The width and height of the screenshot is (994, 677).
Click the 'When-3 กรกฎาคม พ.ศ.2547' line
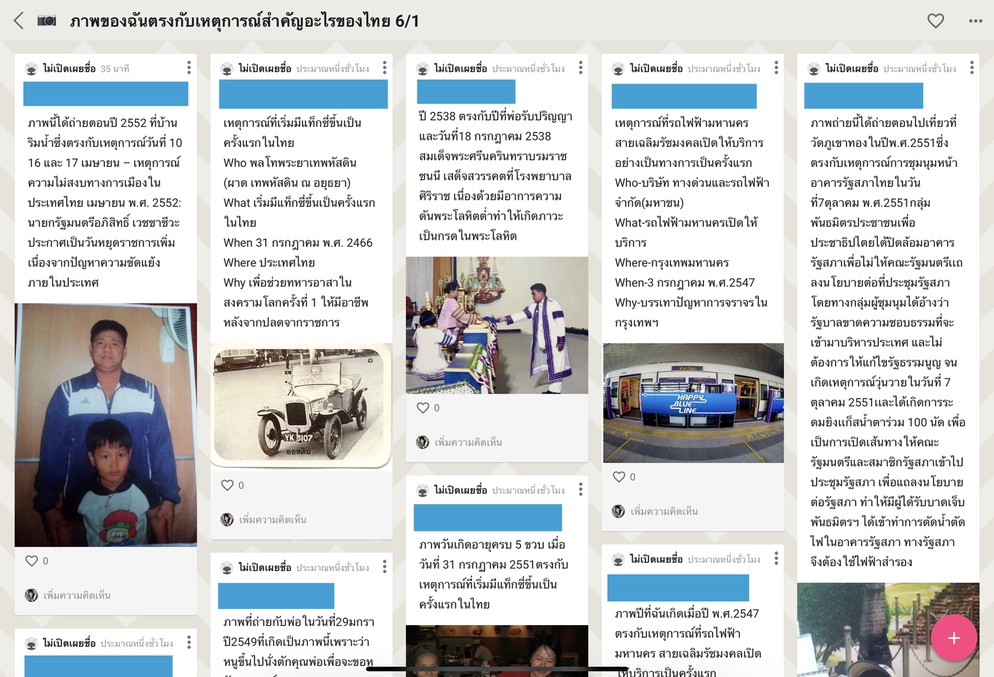click(x=685, y=283)
